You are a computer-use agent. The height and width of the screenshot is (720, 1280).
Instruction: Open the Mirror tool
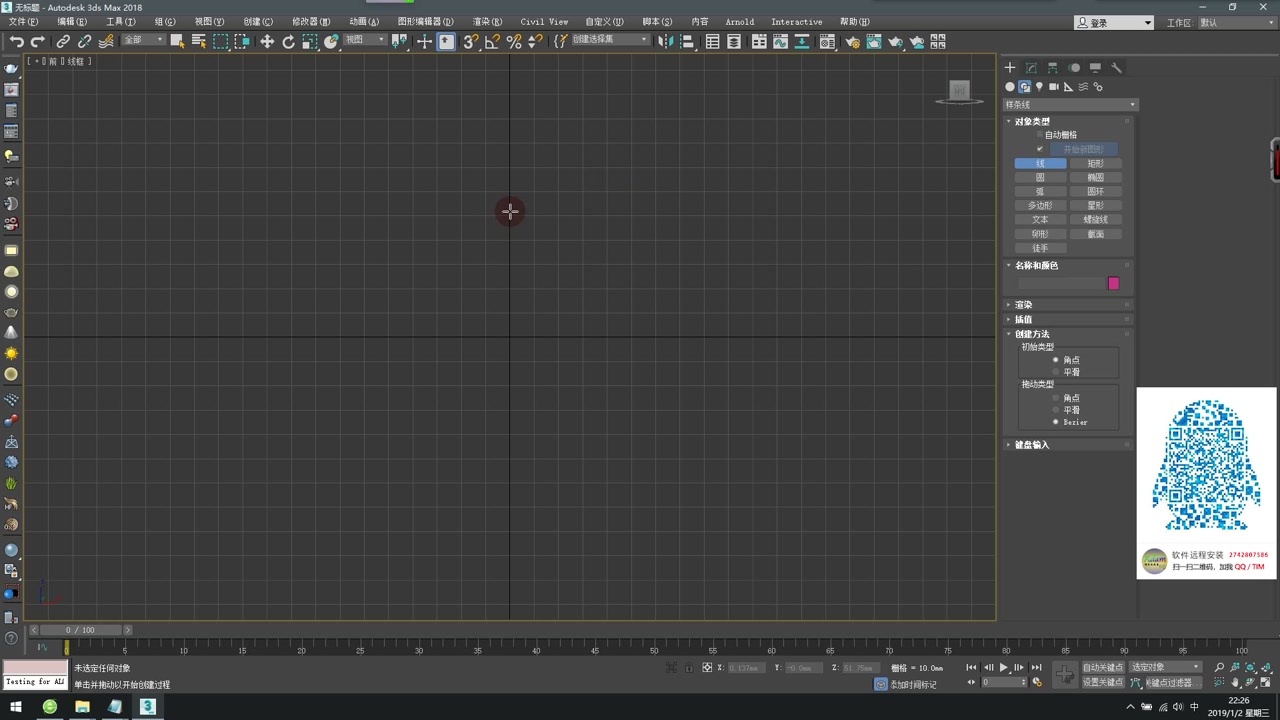665,41
